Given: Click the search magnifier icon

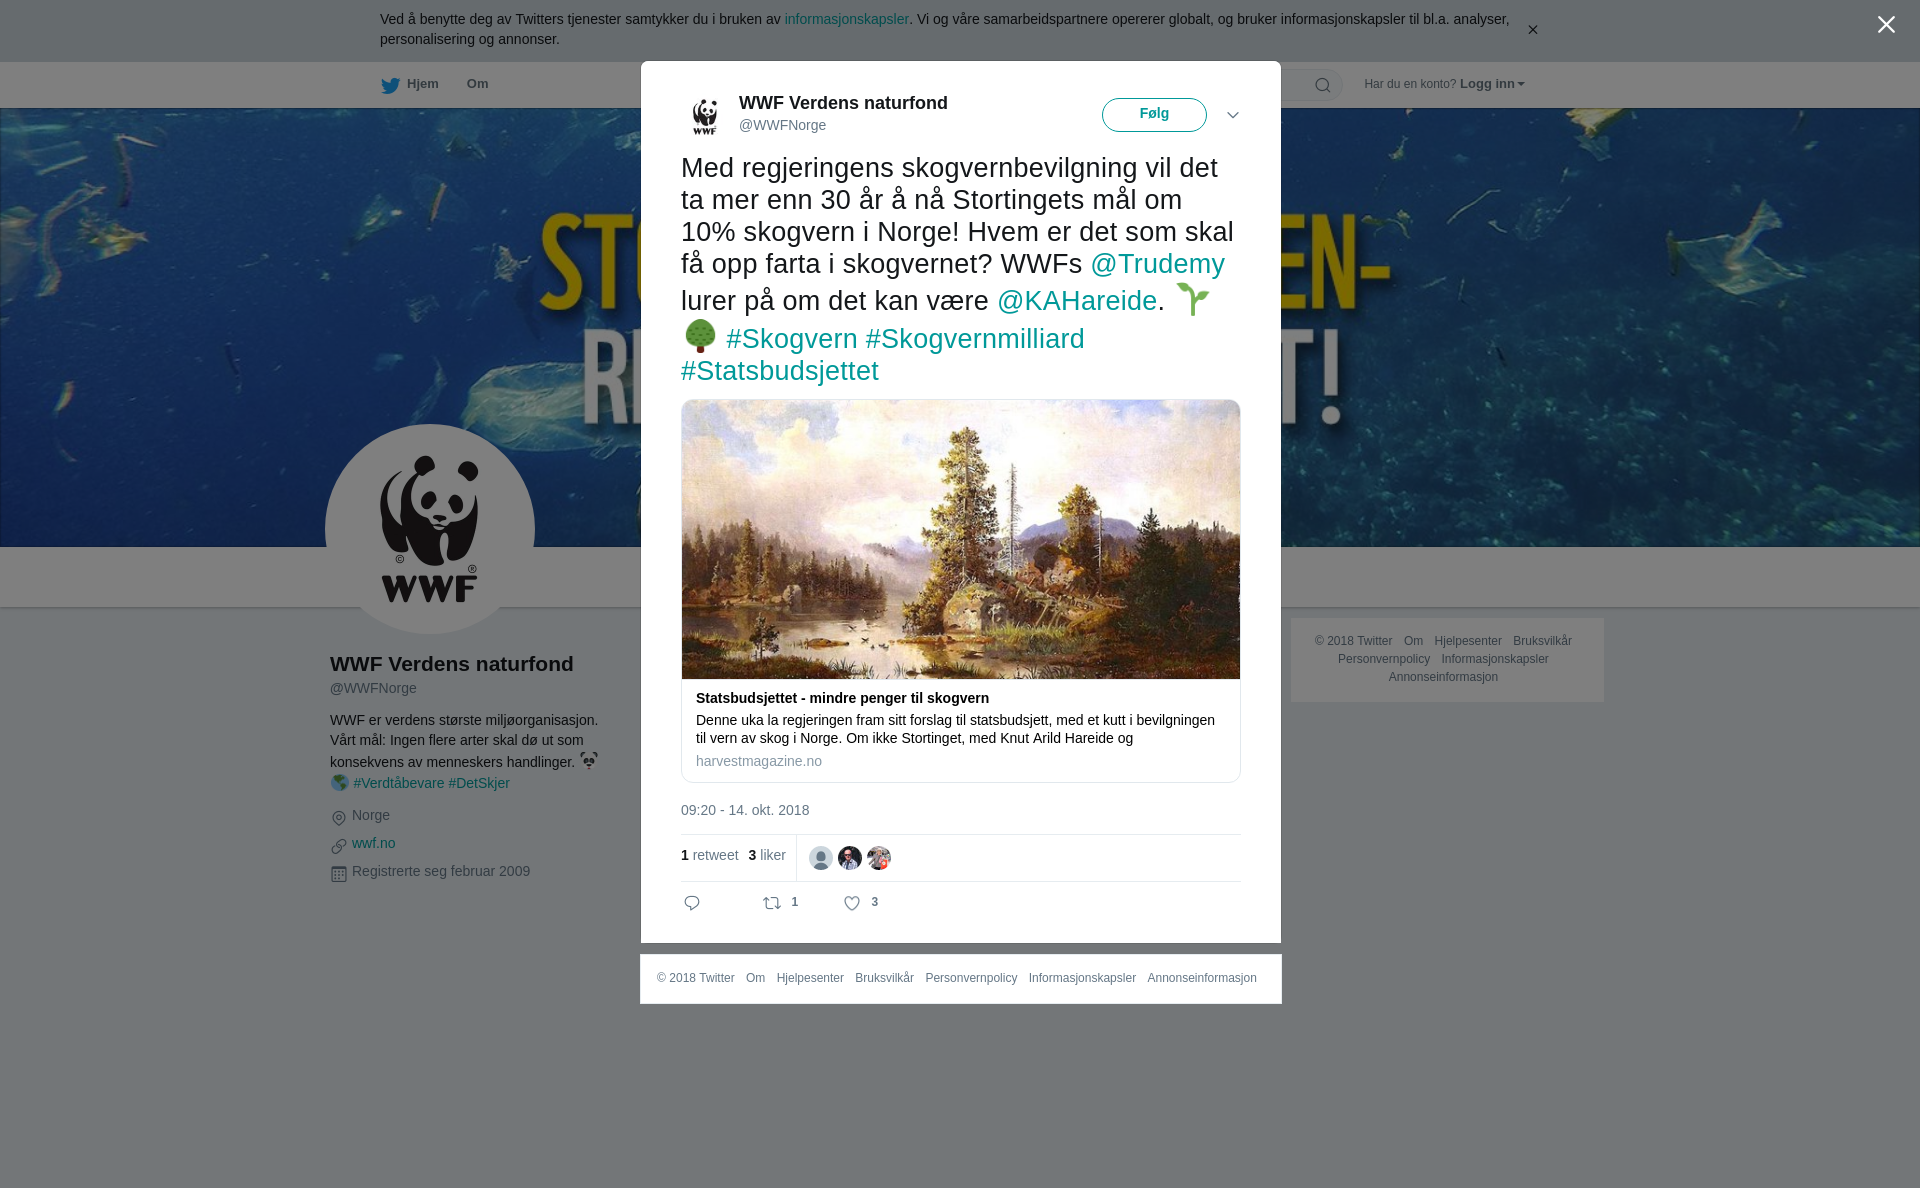Looking at the screenshot, I should pyautogui.click(x=1323, y=85).
